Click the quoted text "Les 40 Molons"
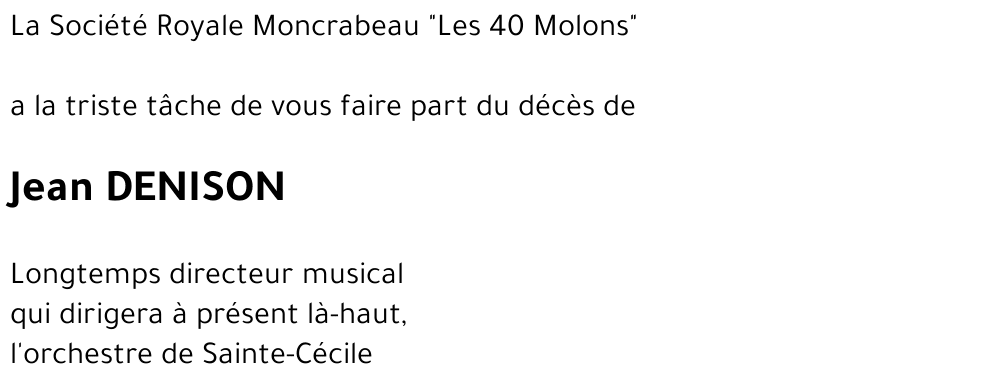Image resolution: width=1000 pixels, height=384 pixels. 534,26
